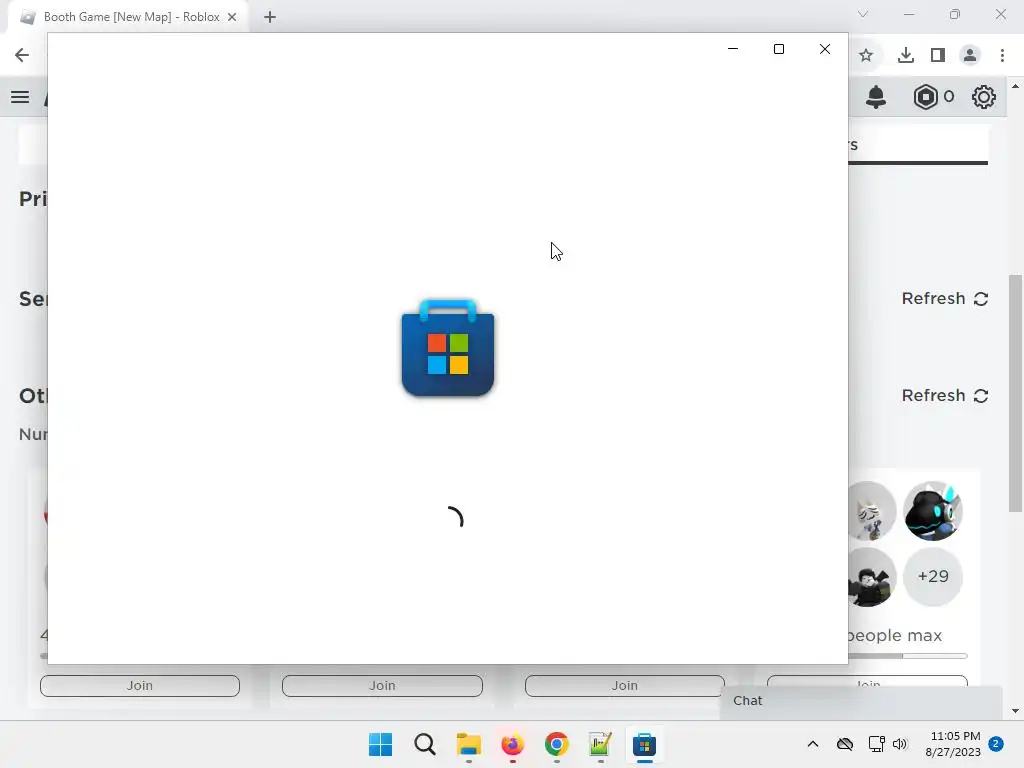
Task: Click the Microsoft Store logo
Action: click(448, 348)
